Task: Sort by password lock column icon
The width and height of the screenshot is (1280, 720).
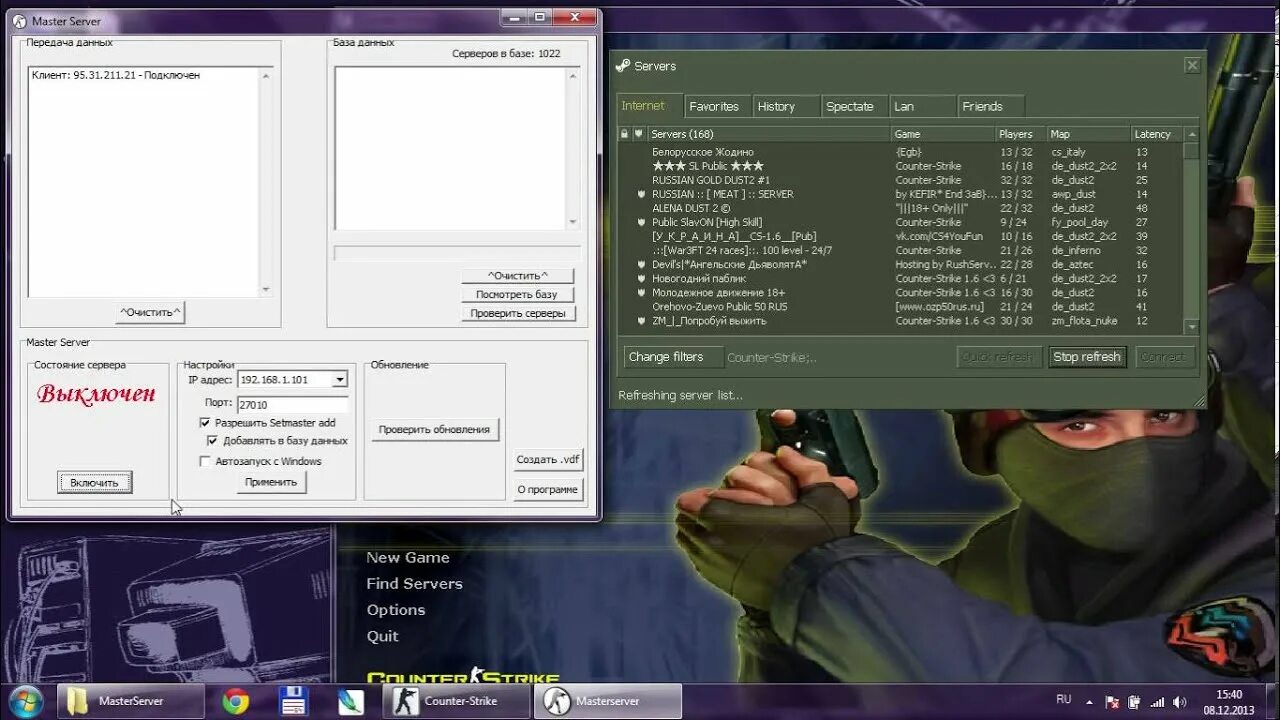Action: 624,134
